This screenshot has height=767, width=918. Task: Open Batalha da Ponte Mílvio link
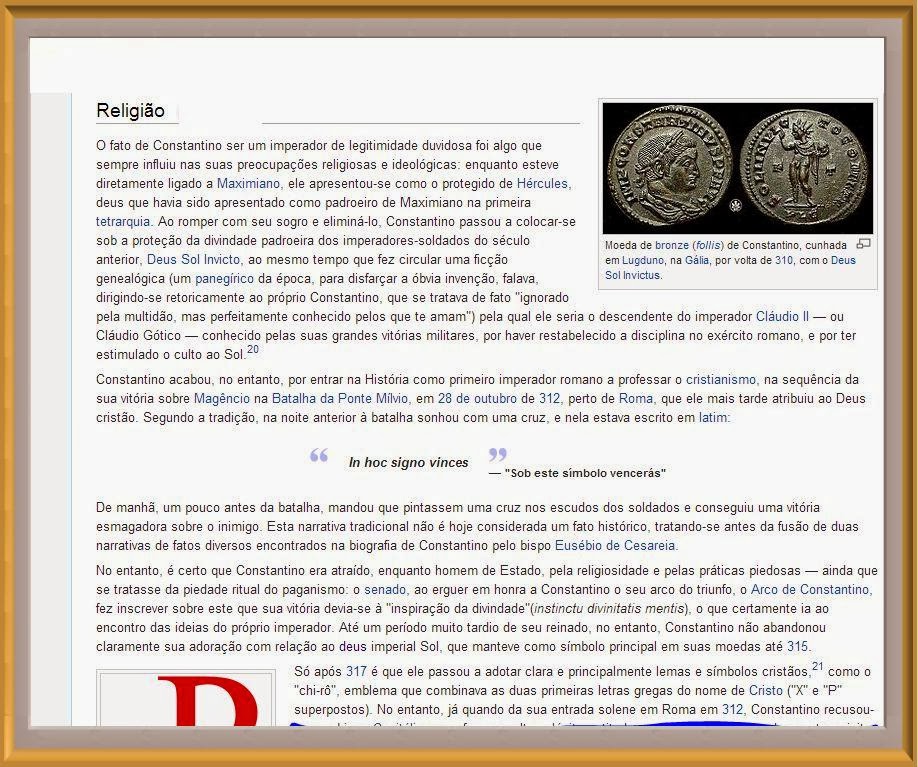click(340, 399)
